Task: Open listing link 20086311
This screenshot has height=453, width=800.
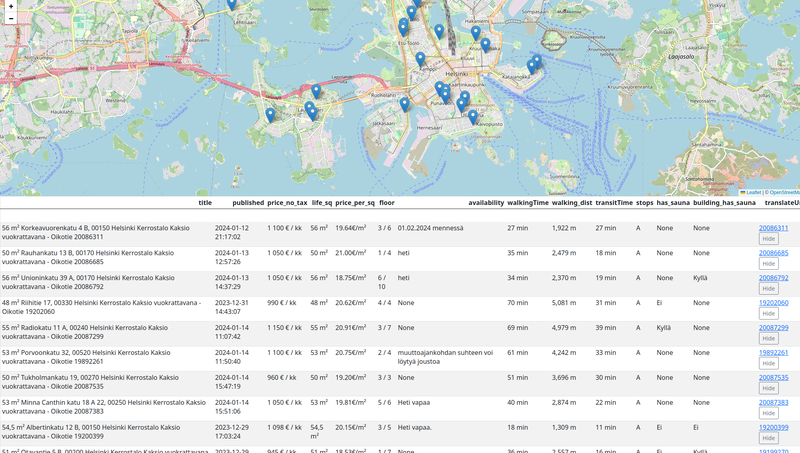Action: 773,228
